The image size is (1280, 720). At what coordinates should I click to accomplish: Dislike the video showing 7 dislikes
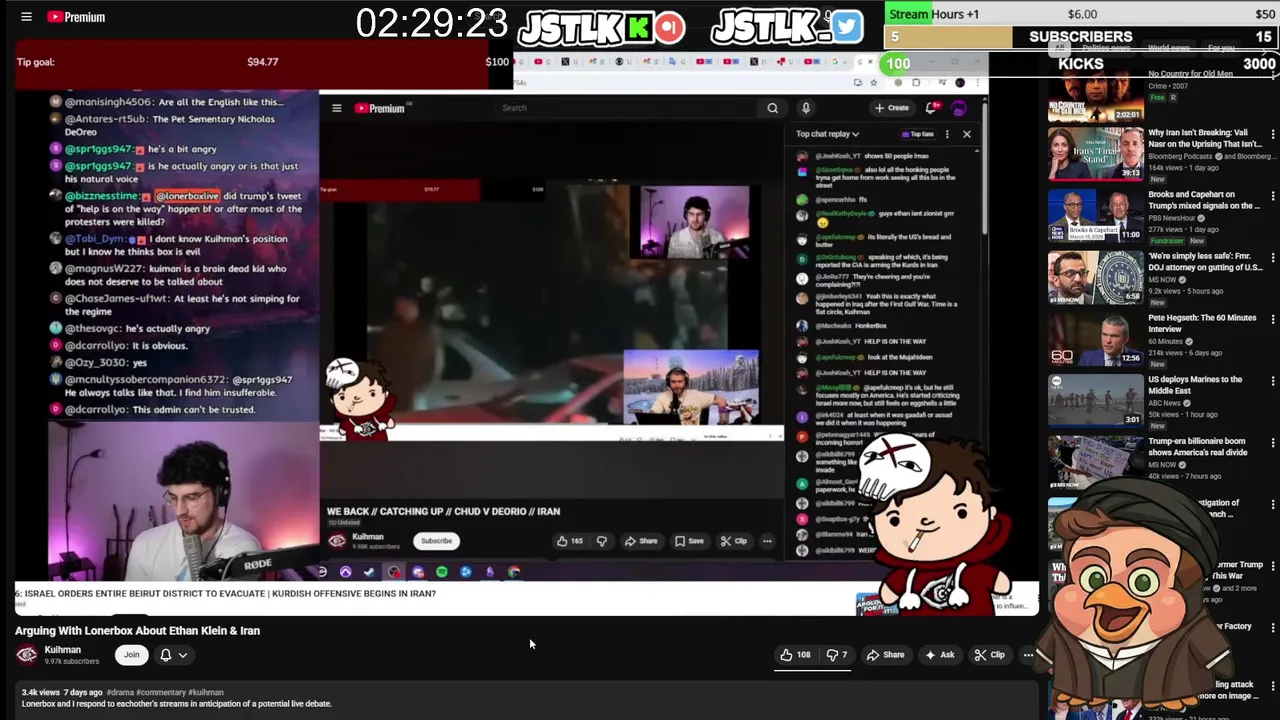(x=836, y=655)
